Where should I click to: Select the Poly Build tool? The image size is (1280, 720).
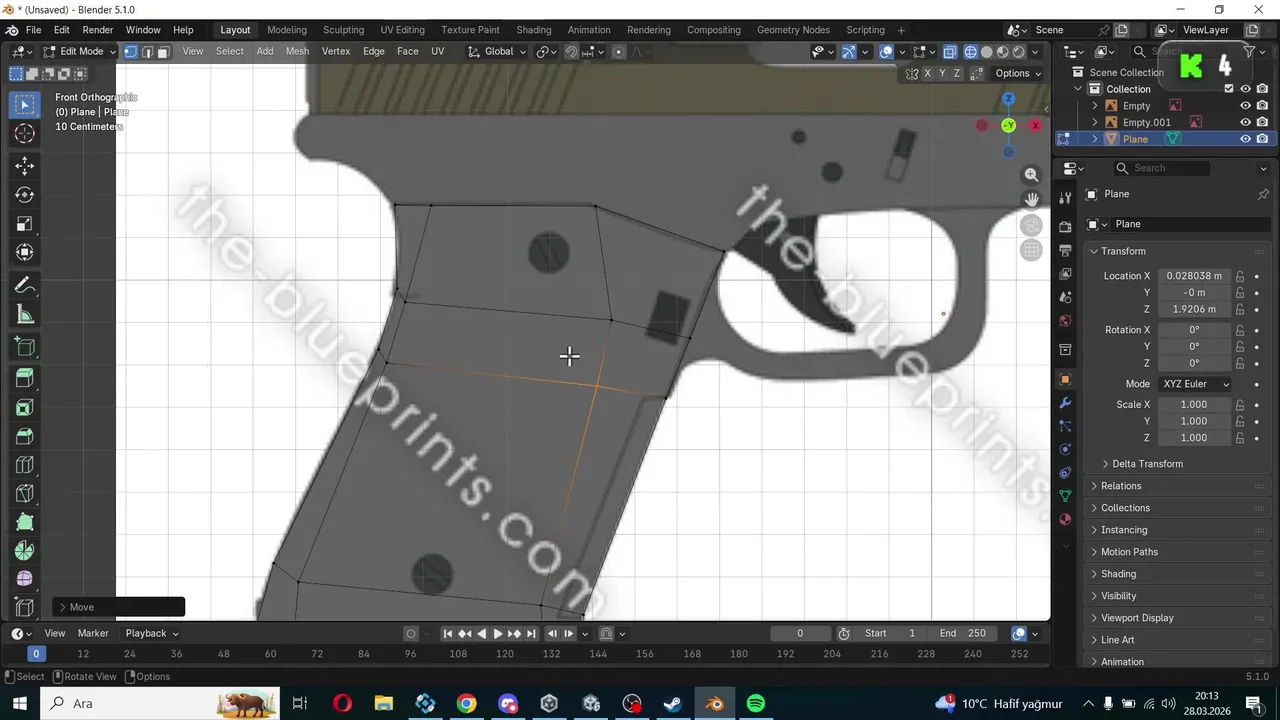click(25, 523)
